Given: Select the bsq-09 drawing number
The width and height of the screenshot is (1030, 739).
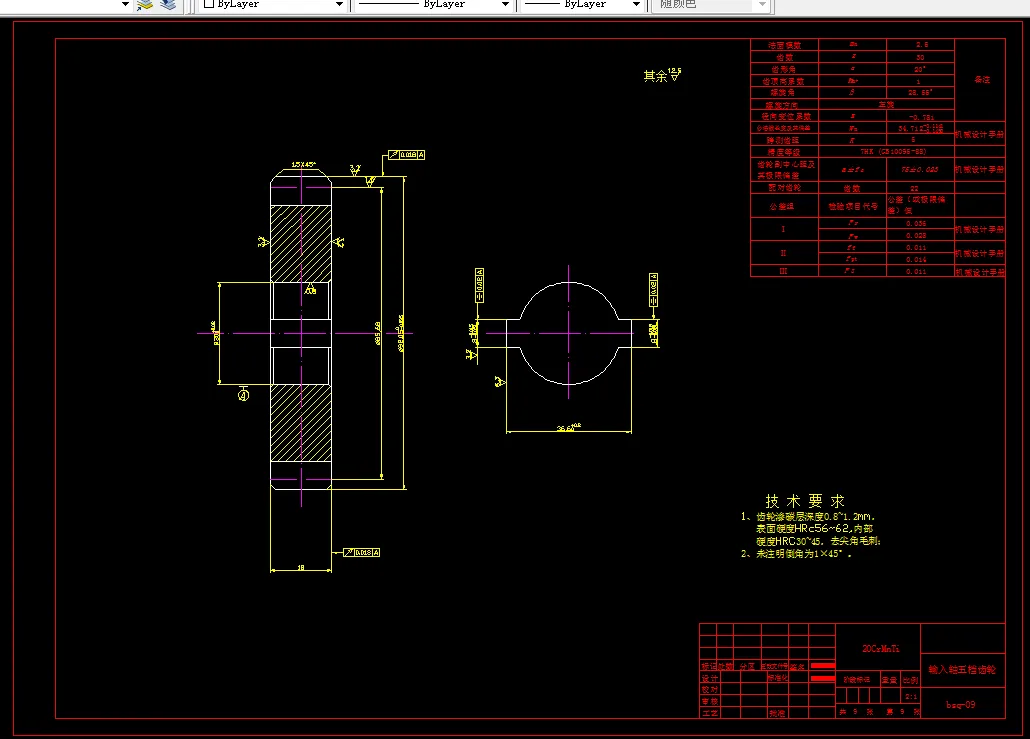Looking at the screenshot, I should tap(960, 704).
